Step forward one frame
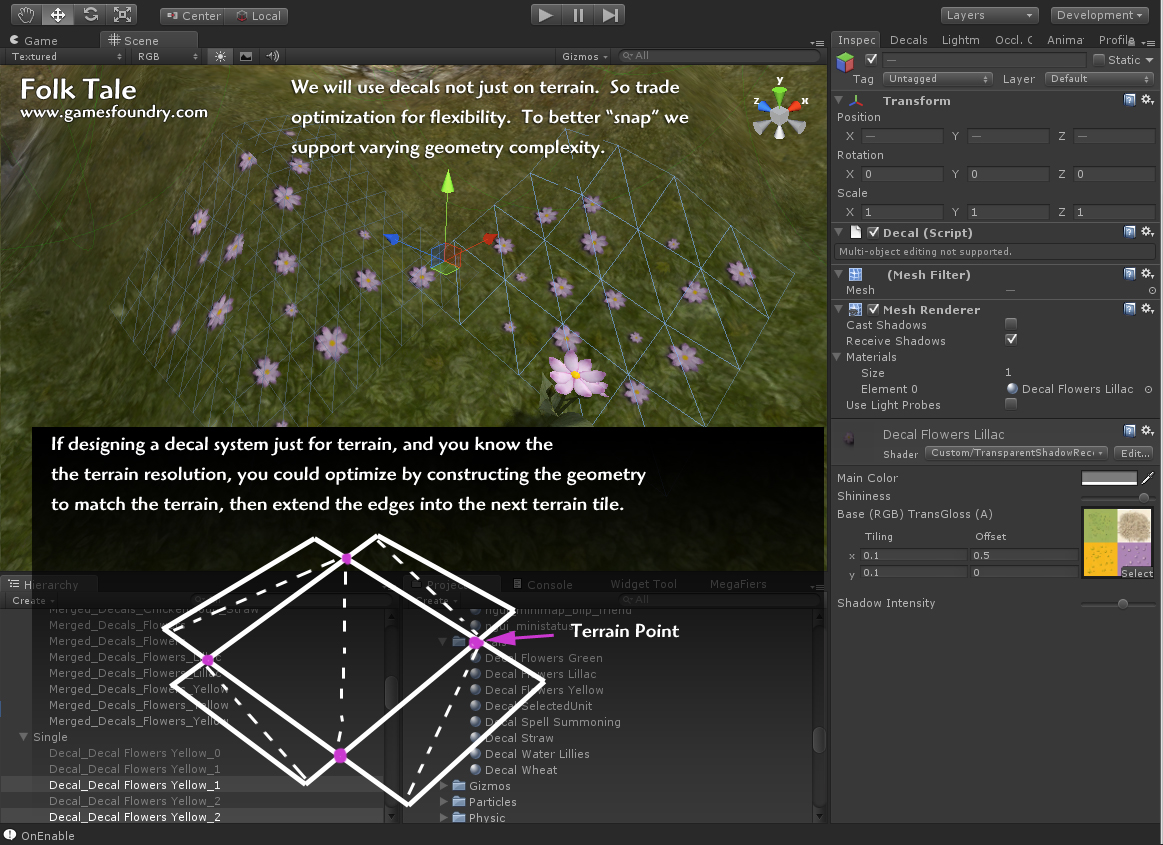The width and height of the screenshot is (1163, 845). (610, 15)
